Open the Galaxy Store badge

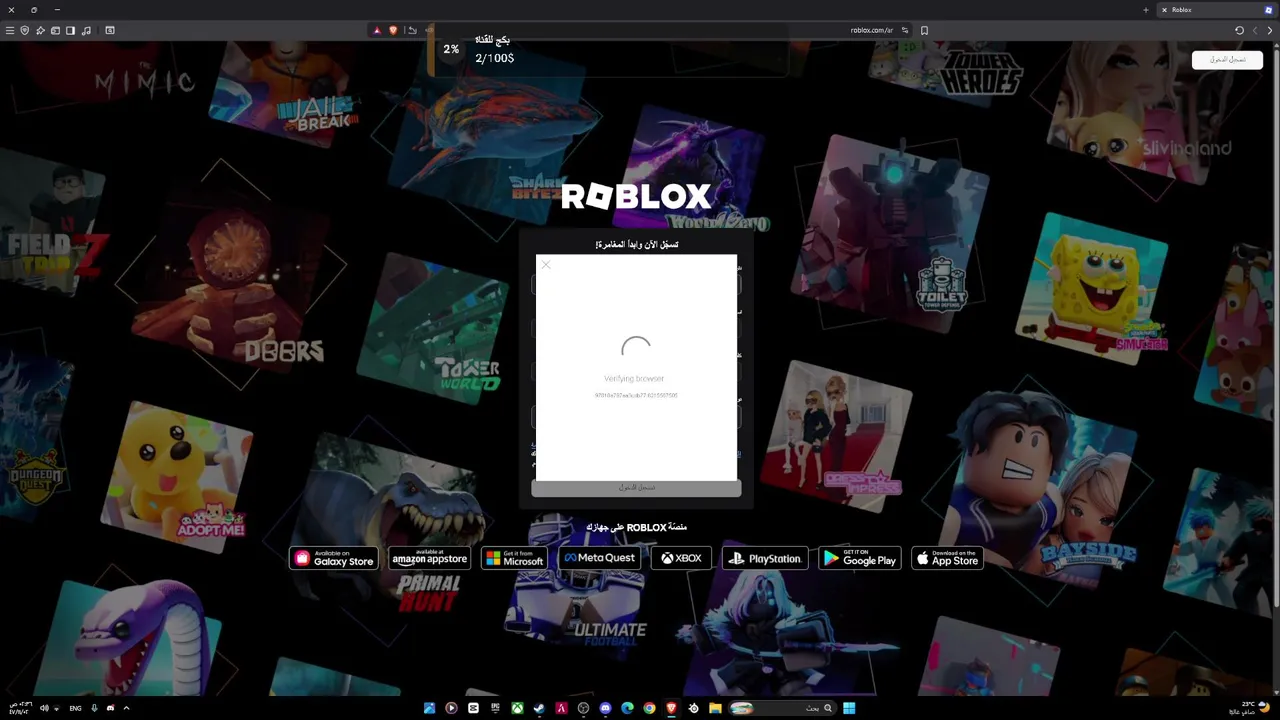(x=333, y=558)
